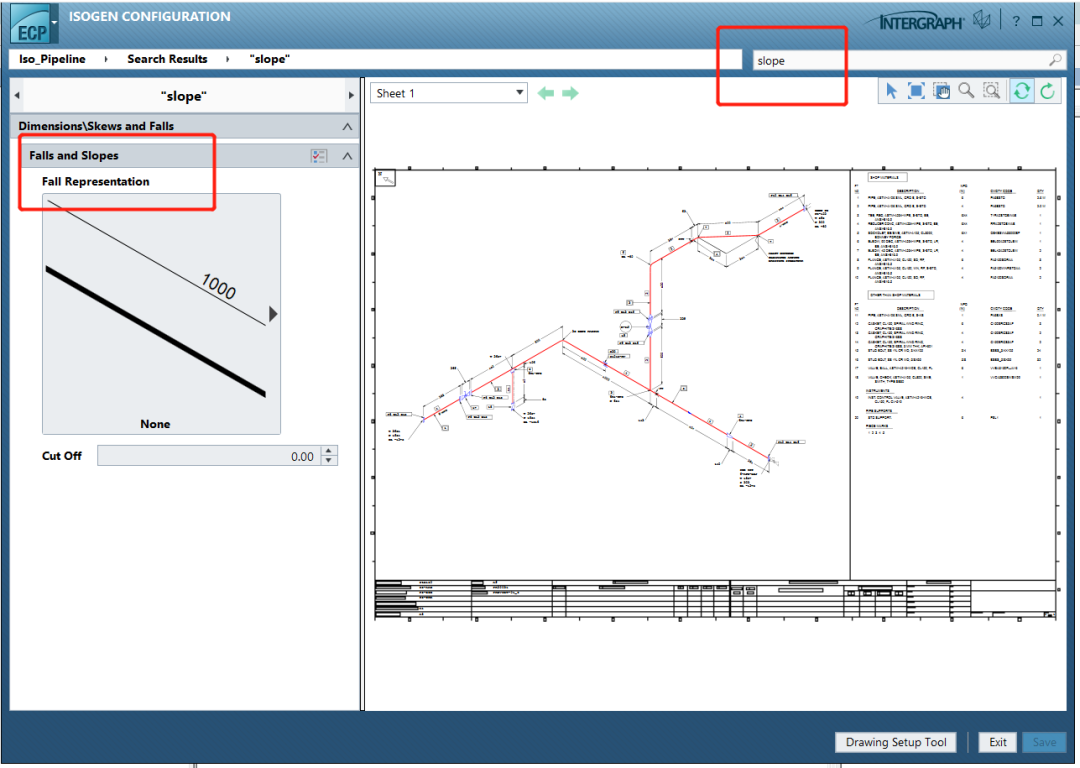Image resolution: width=1080 pixels, height=768 pixels.
Task: Click the ISOGEN CONFIGURATION title text
Action: (x=149, y=17)
